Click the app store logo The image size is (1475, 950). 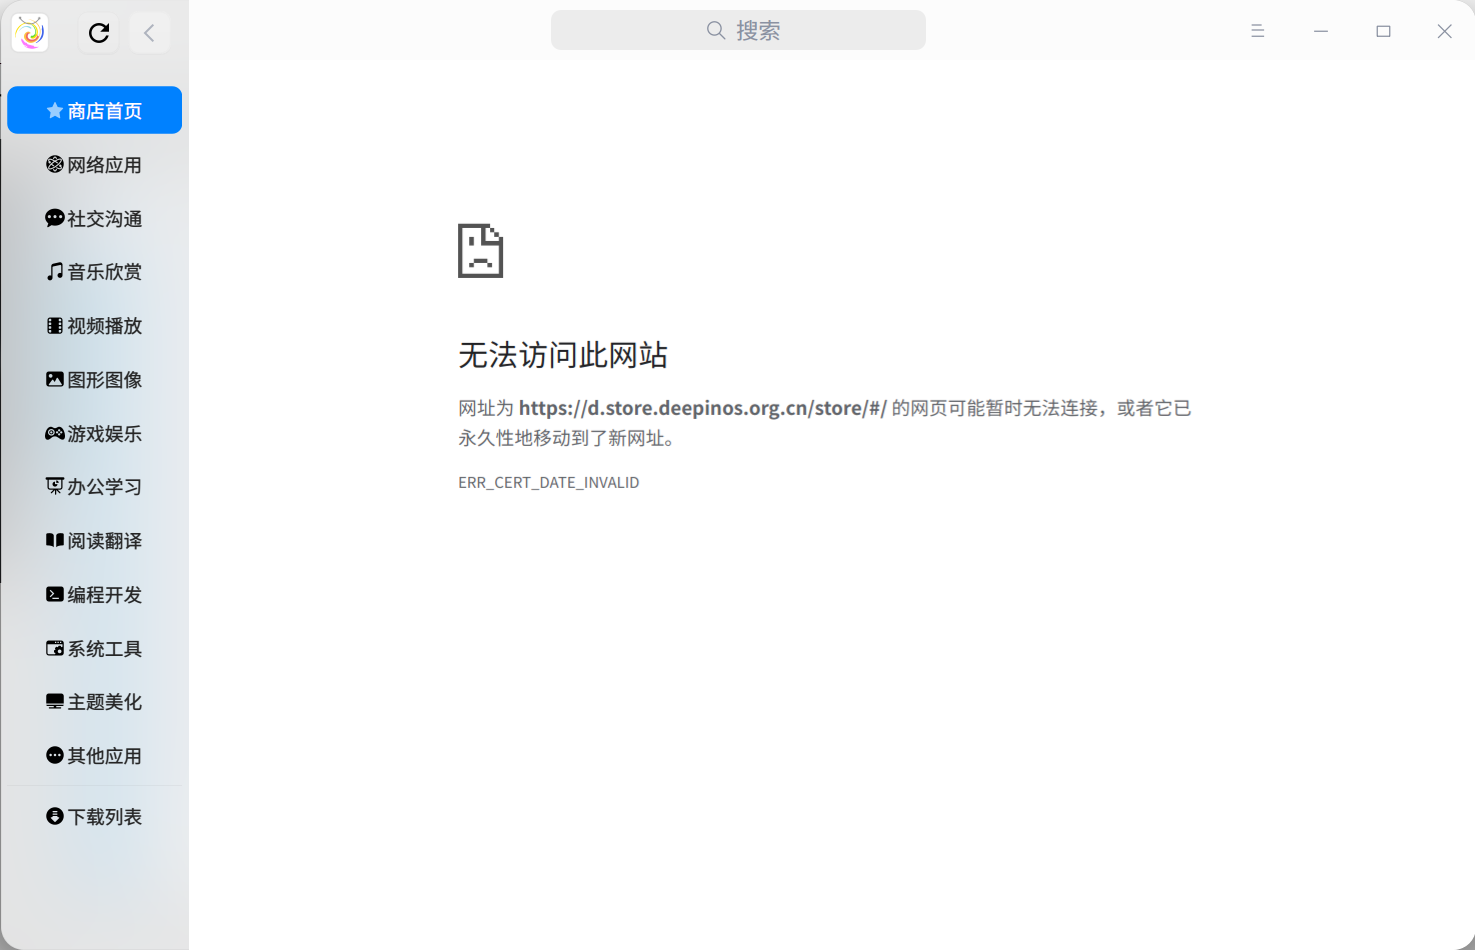29,32
